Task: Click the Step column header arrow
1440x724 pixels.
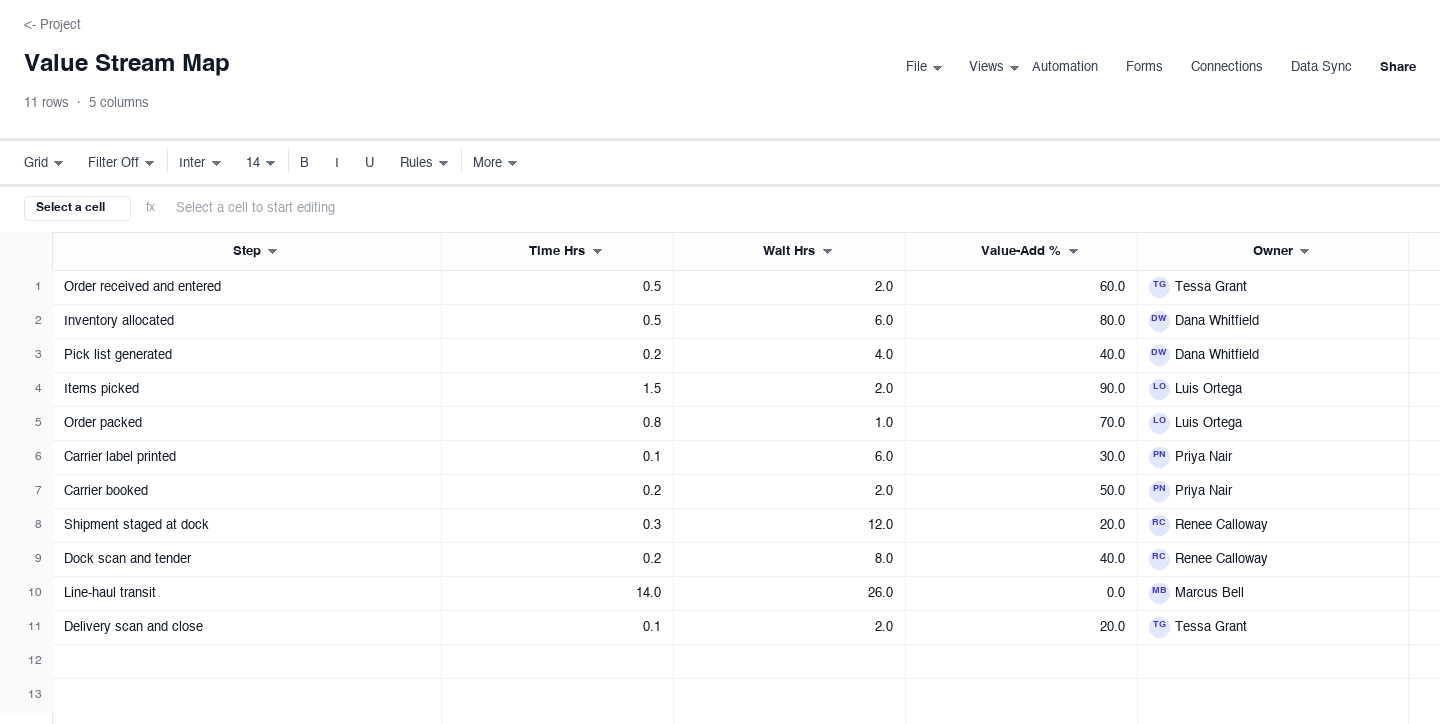Action: [272, 252]
